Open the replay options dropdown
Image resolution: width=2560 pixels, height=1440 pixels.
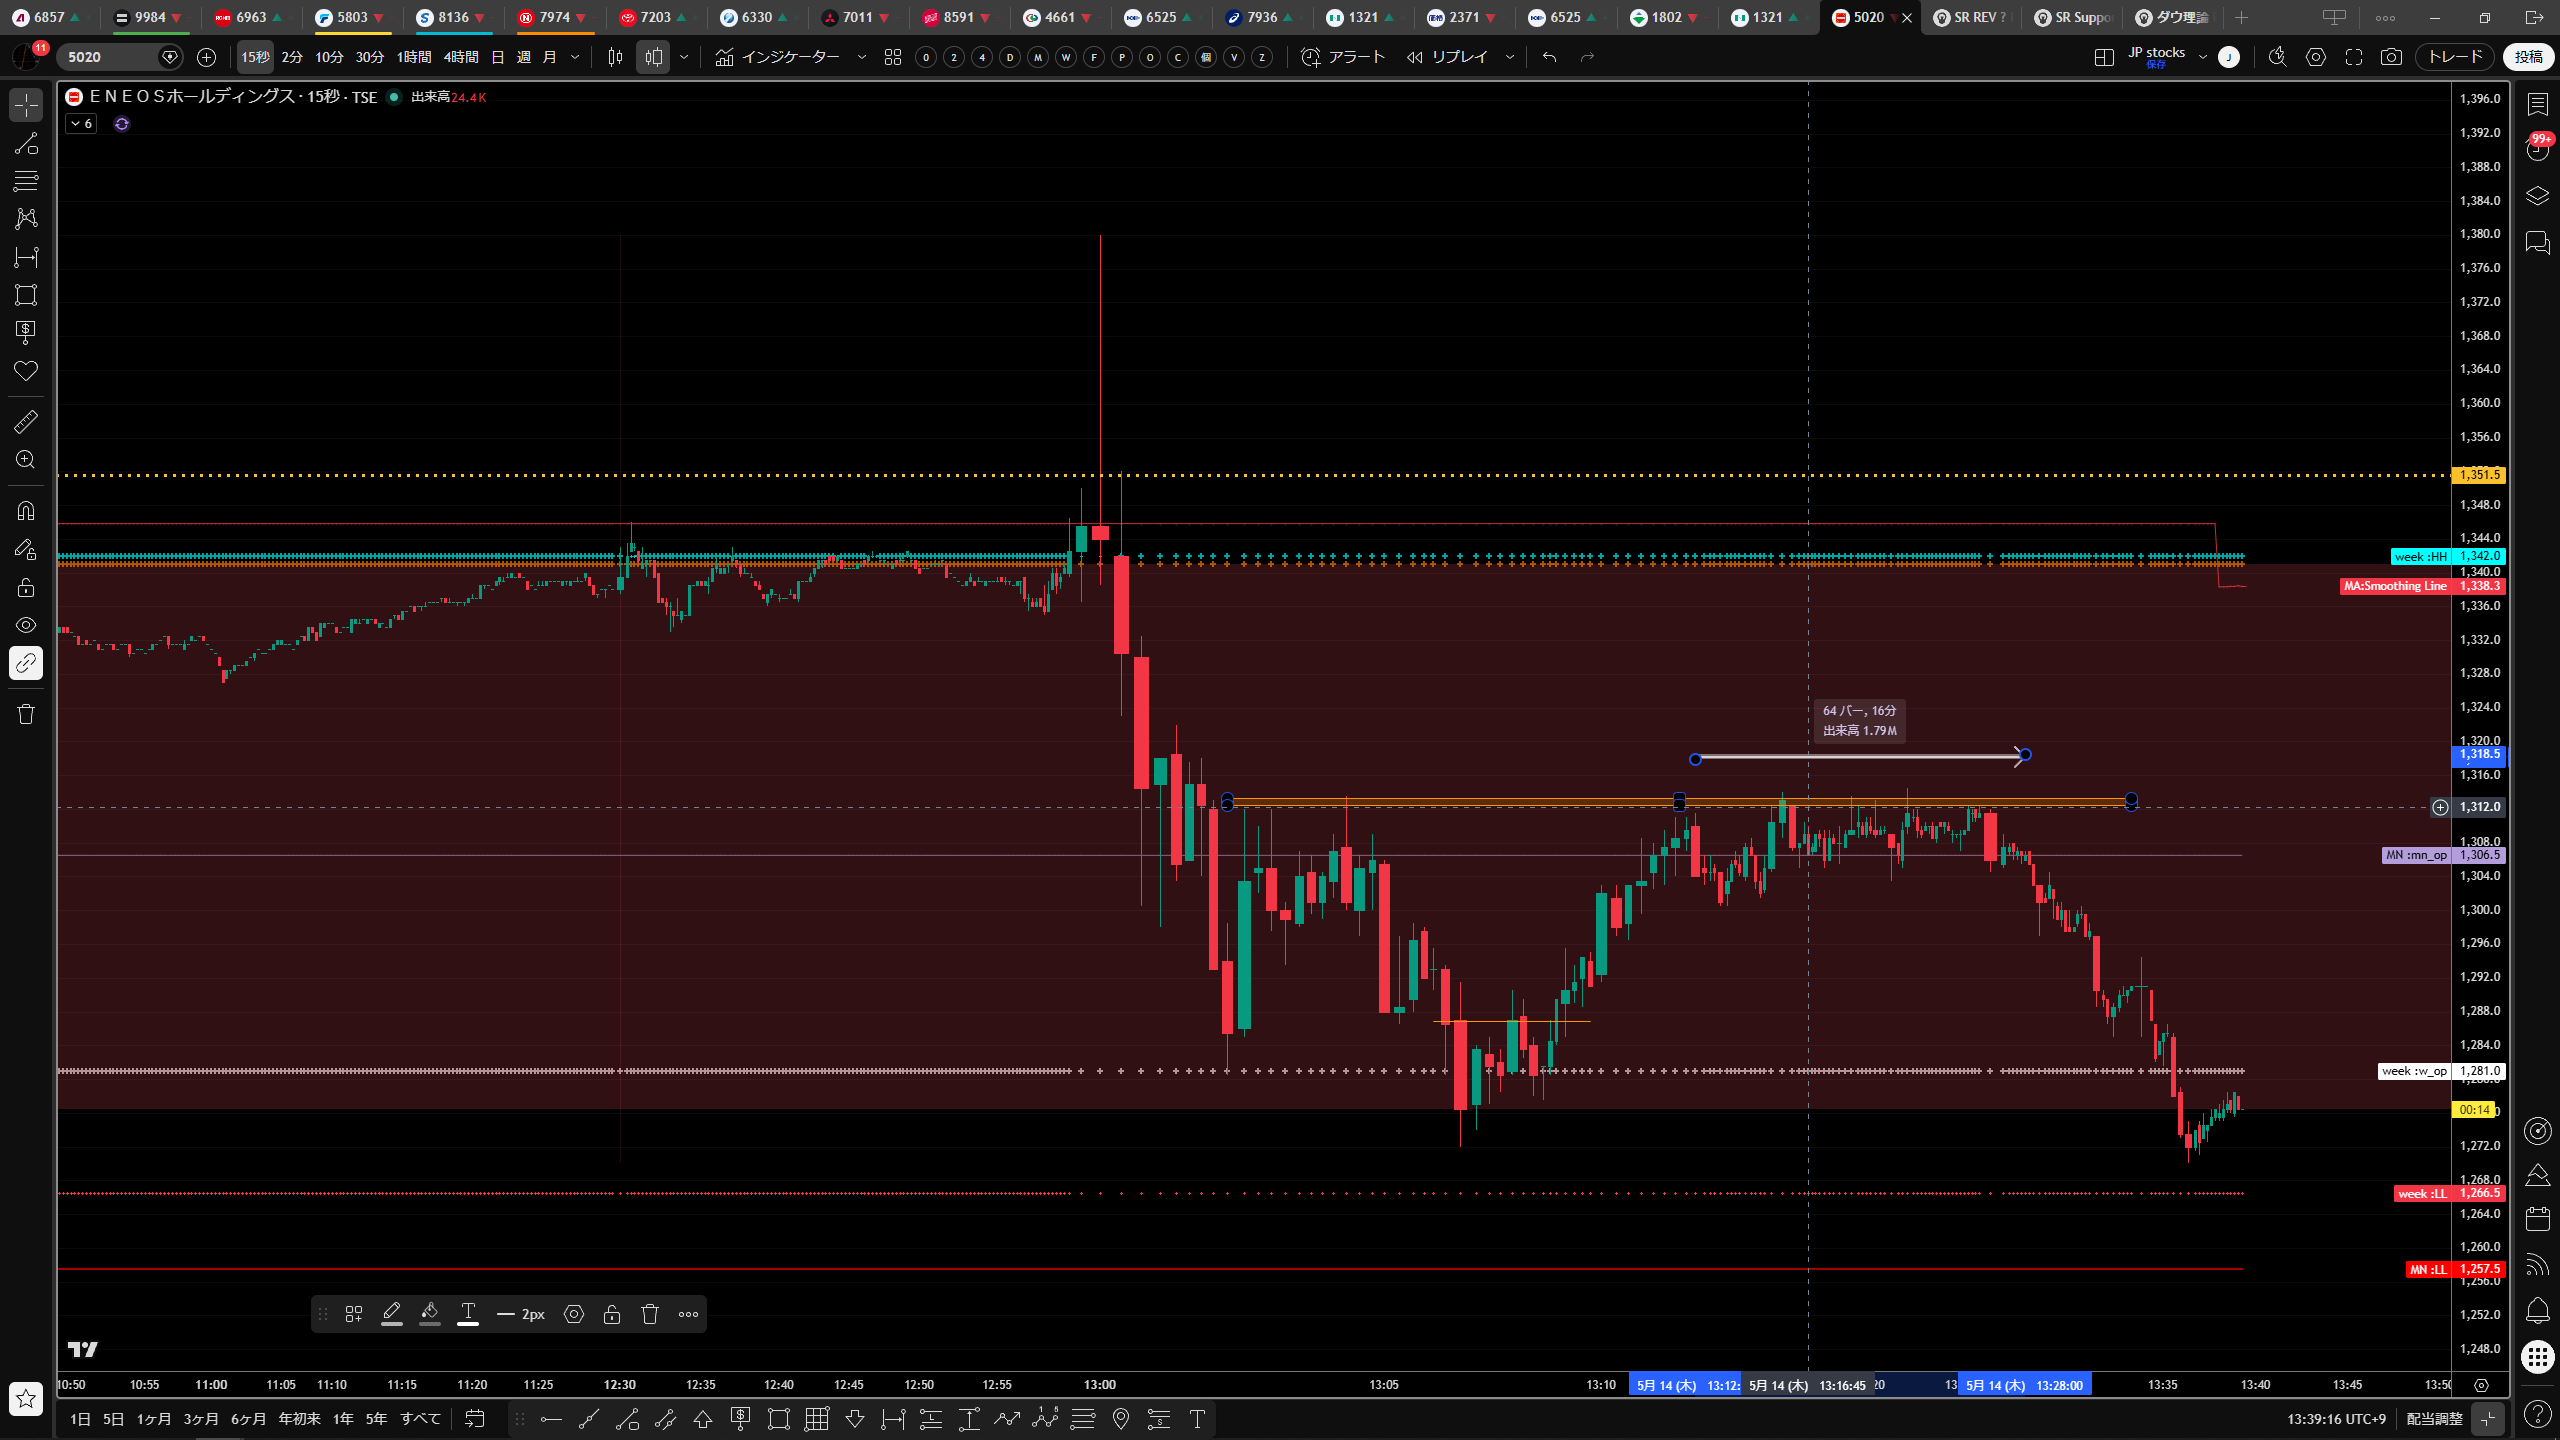tap(1510, 57)
